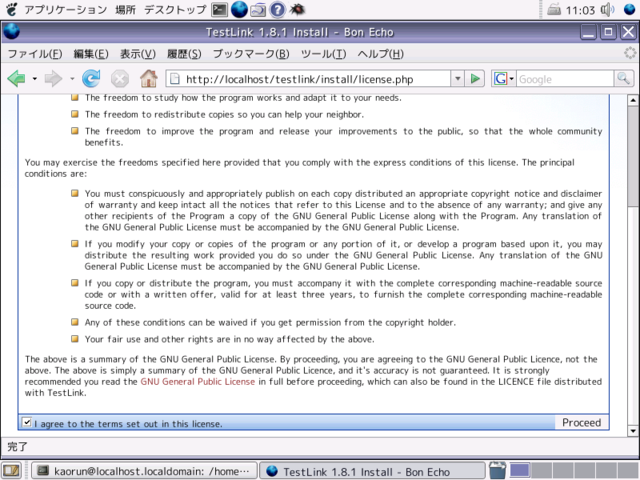Launch the terminal from top panel icon
The image size is (640, 480).
pos(219,9)
